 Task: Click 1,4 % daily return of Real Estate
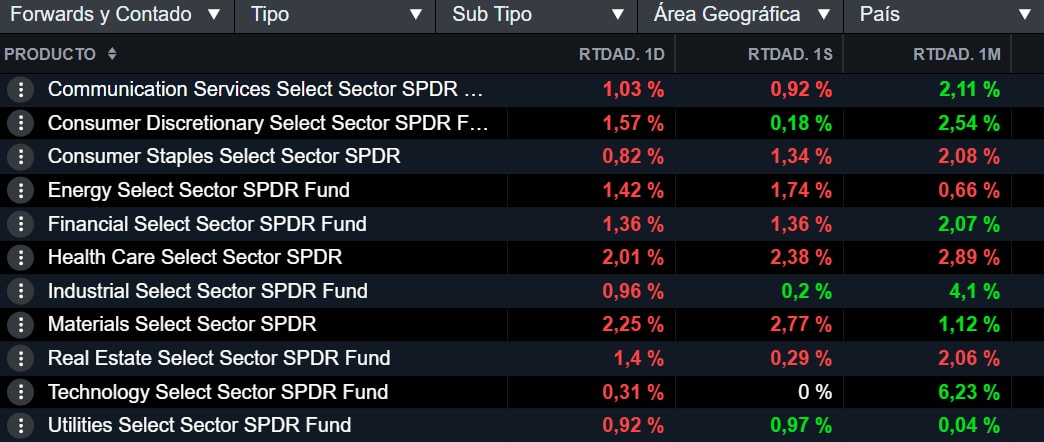639,358
